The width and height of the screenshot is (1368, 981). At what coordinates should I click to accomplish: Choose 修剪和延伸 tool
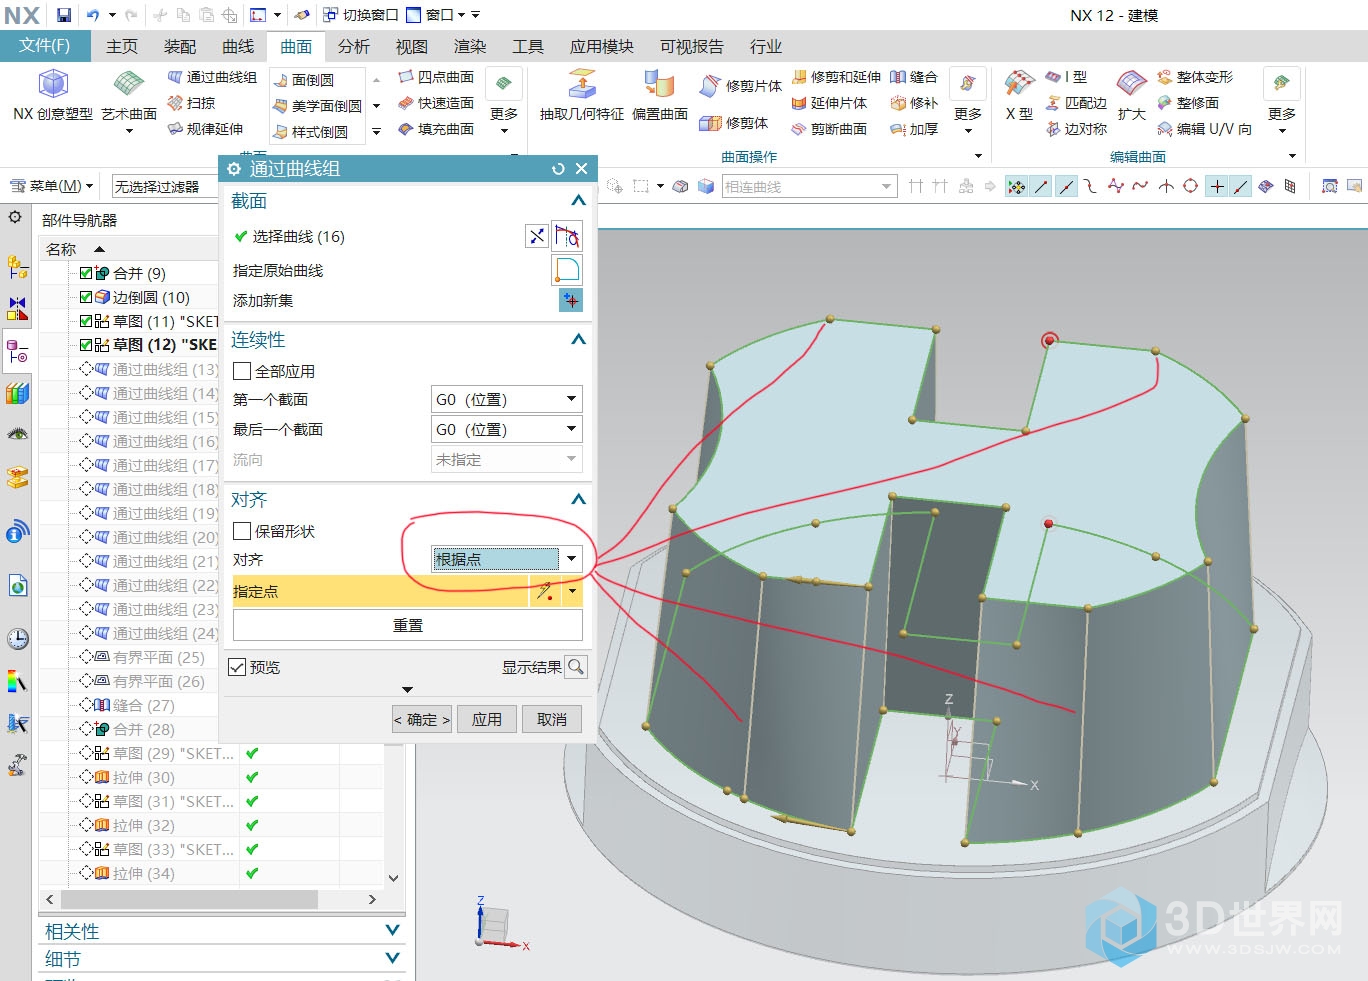point(836,77)
